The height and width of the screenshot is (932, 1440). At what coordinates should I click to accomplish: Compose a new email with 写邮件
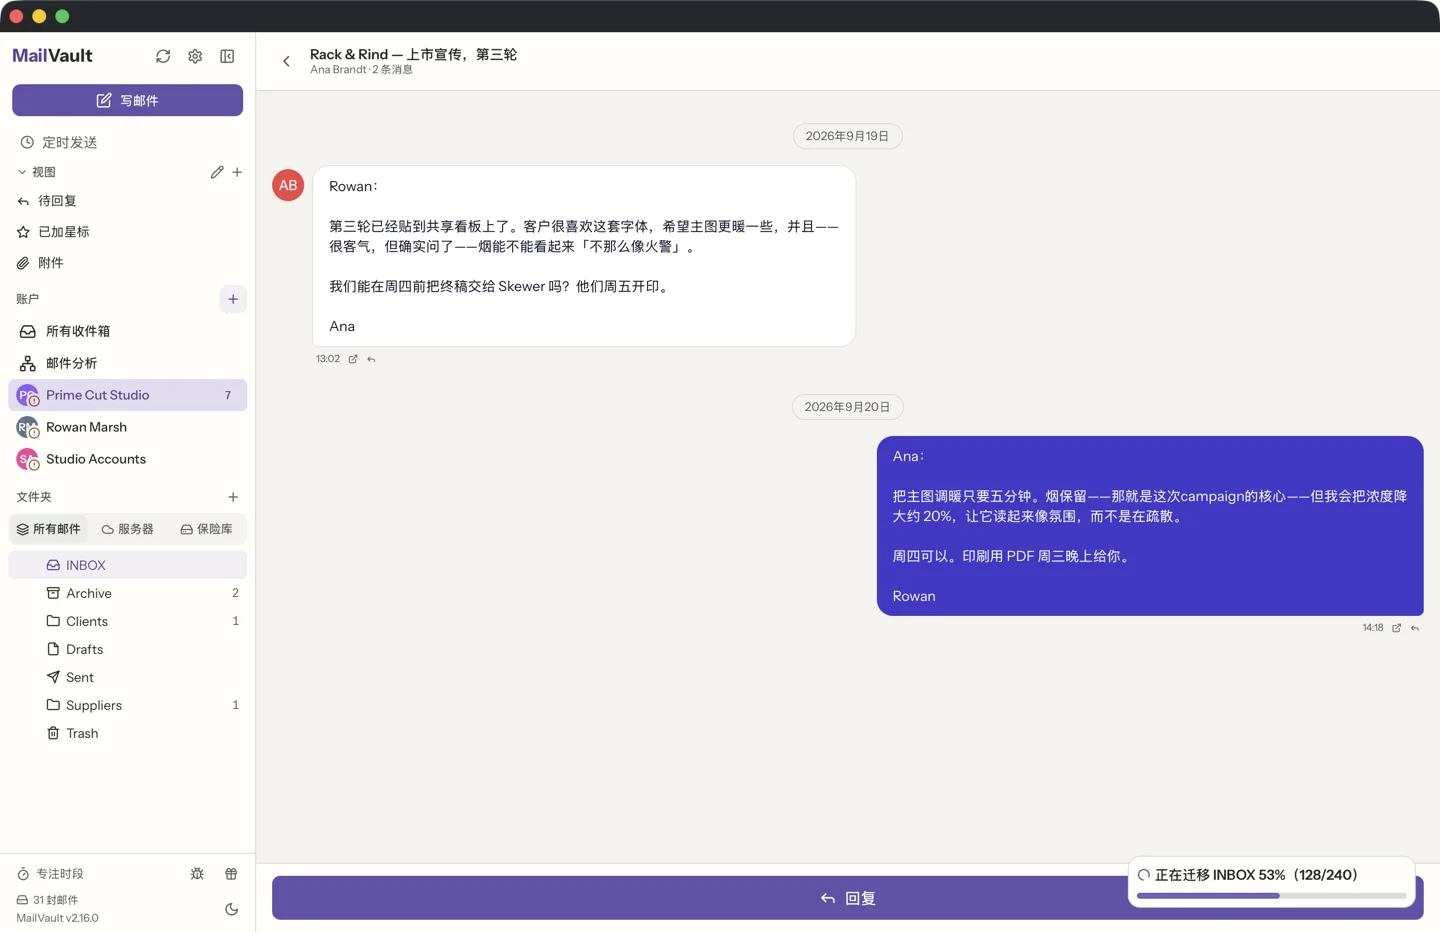pos(128,100)
